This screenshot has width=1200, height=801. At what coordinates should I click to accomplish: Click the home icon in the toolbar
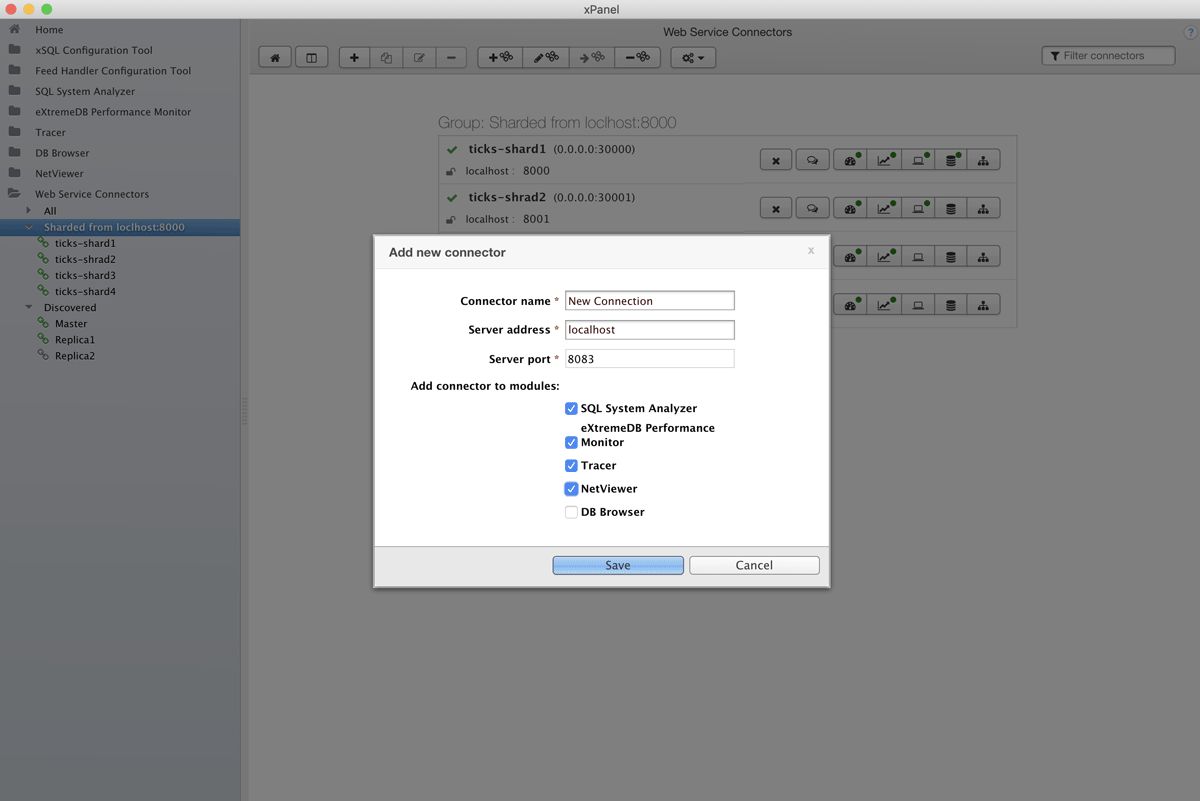coord(275,58)
